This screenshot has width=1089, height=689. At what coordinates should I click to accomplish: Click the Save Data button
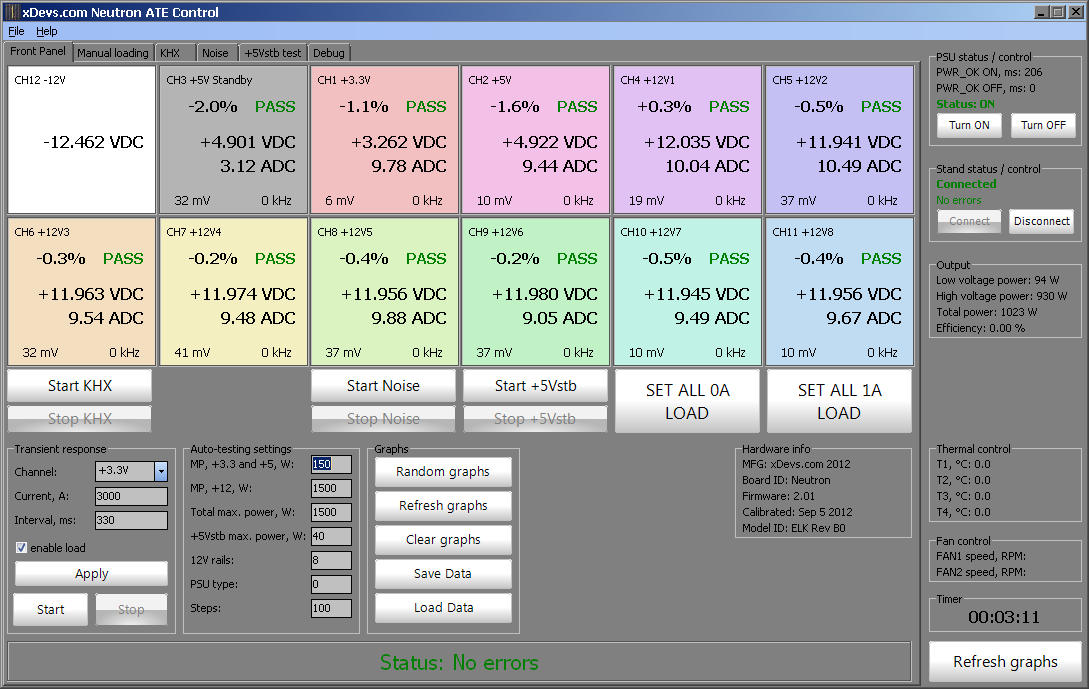tap(443, 574)
